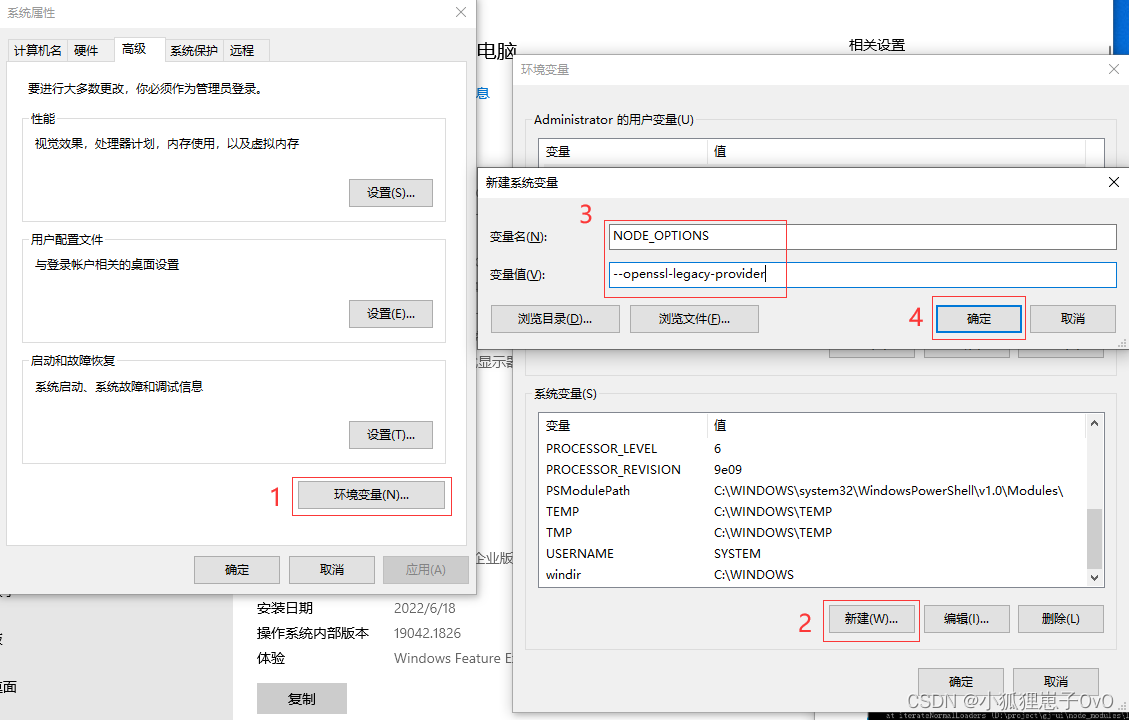Click 值 column header in user variables
This screenshot has width=1129, height=720.
coord(896,152)
